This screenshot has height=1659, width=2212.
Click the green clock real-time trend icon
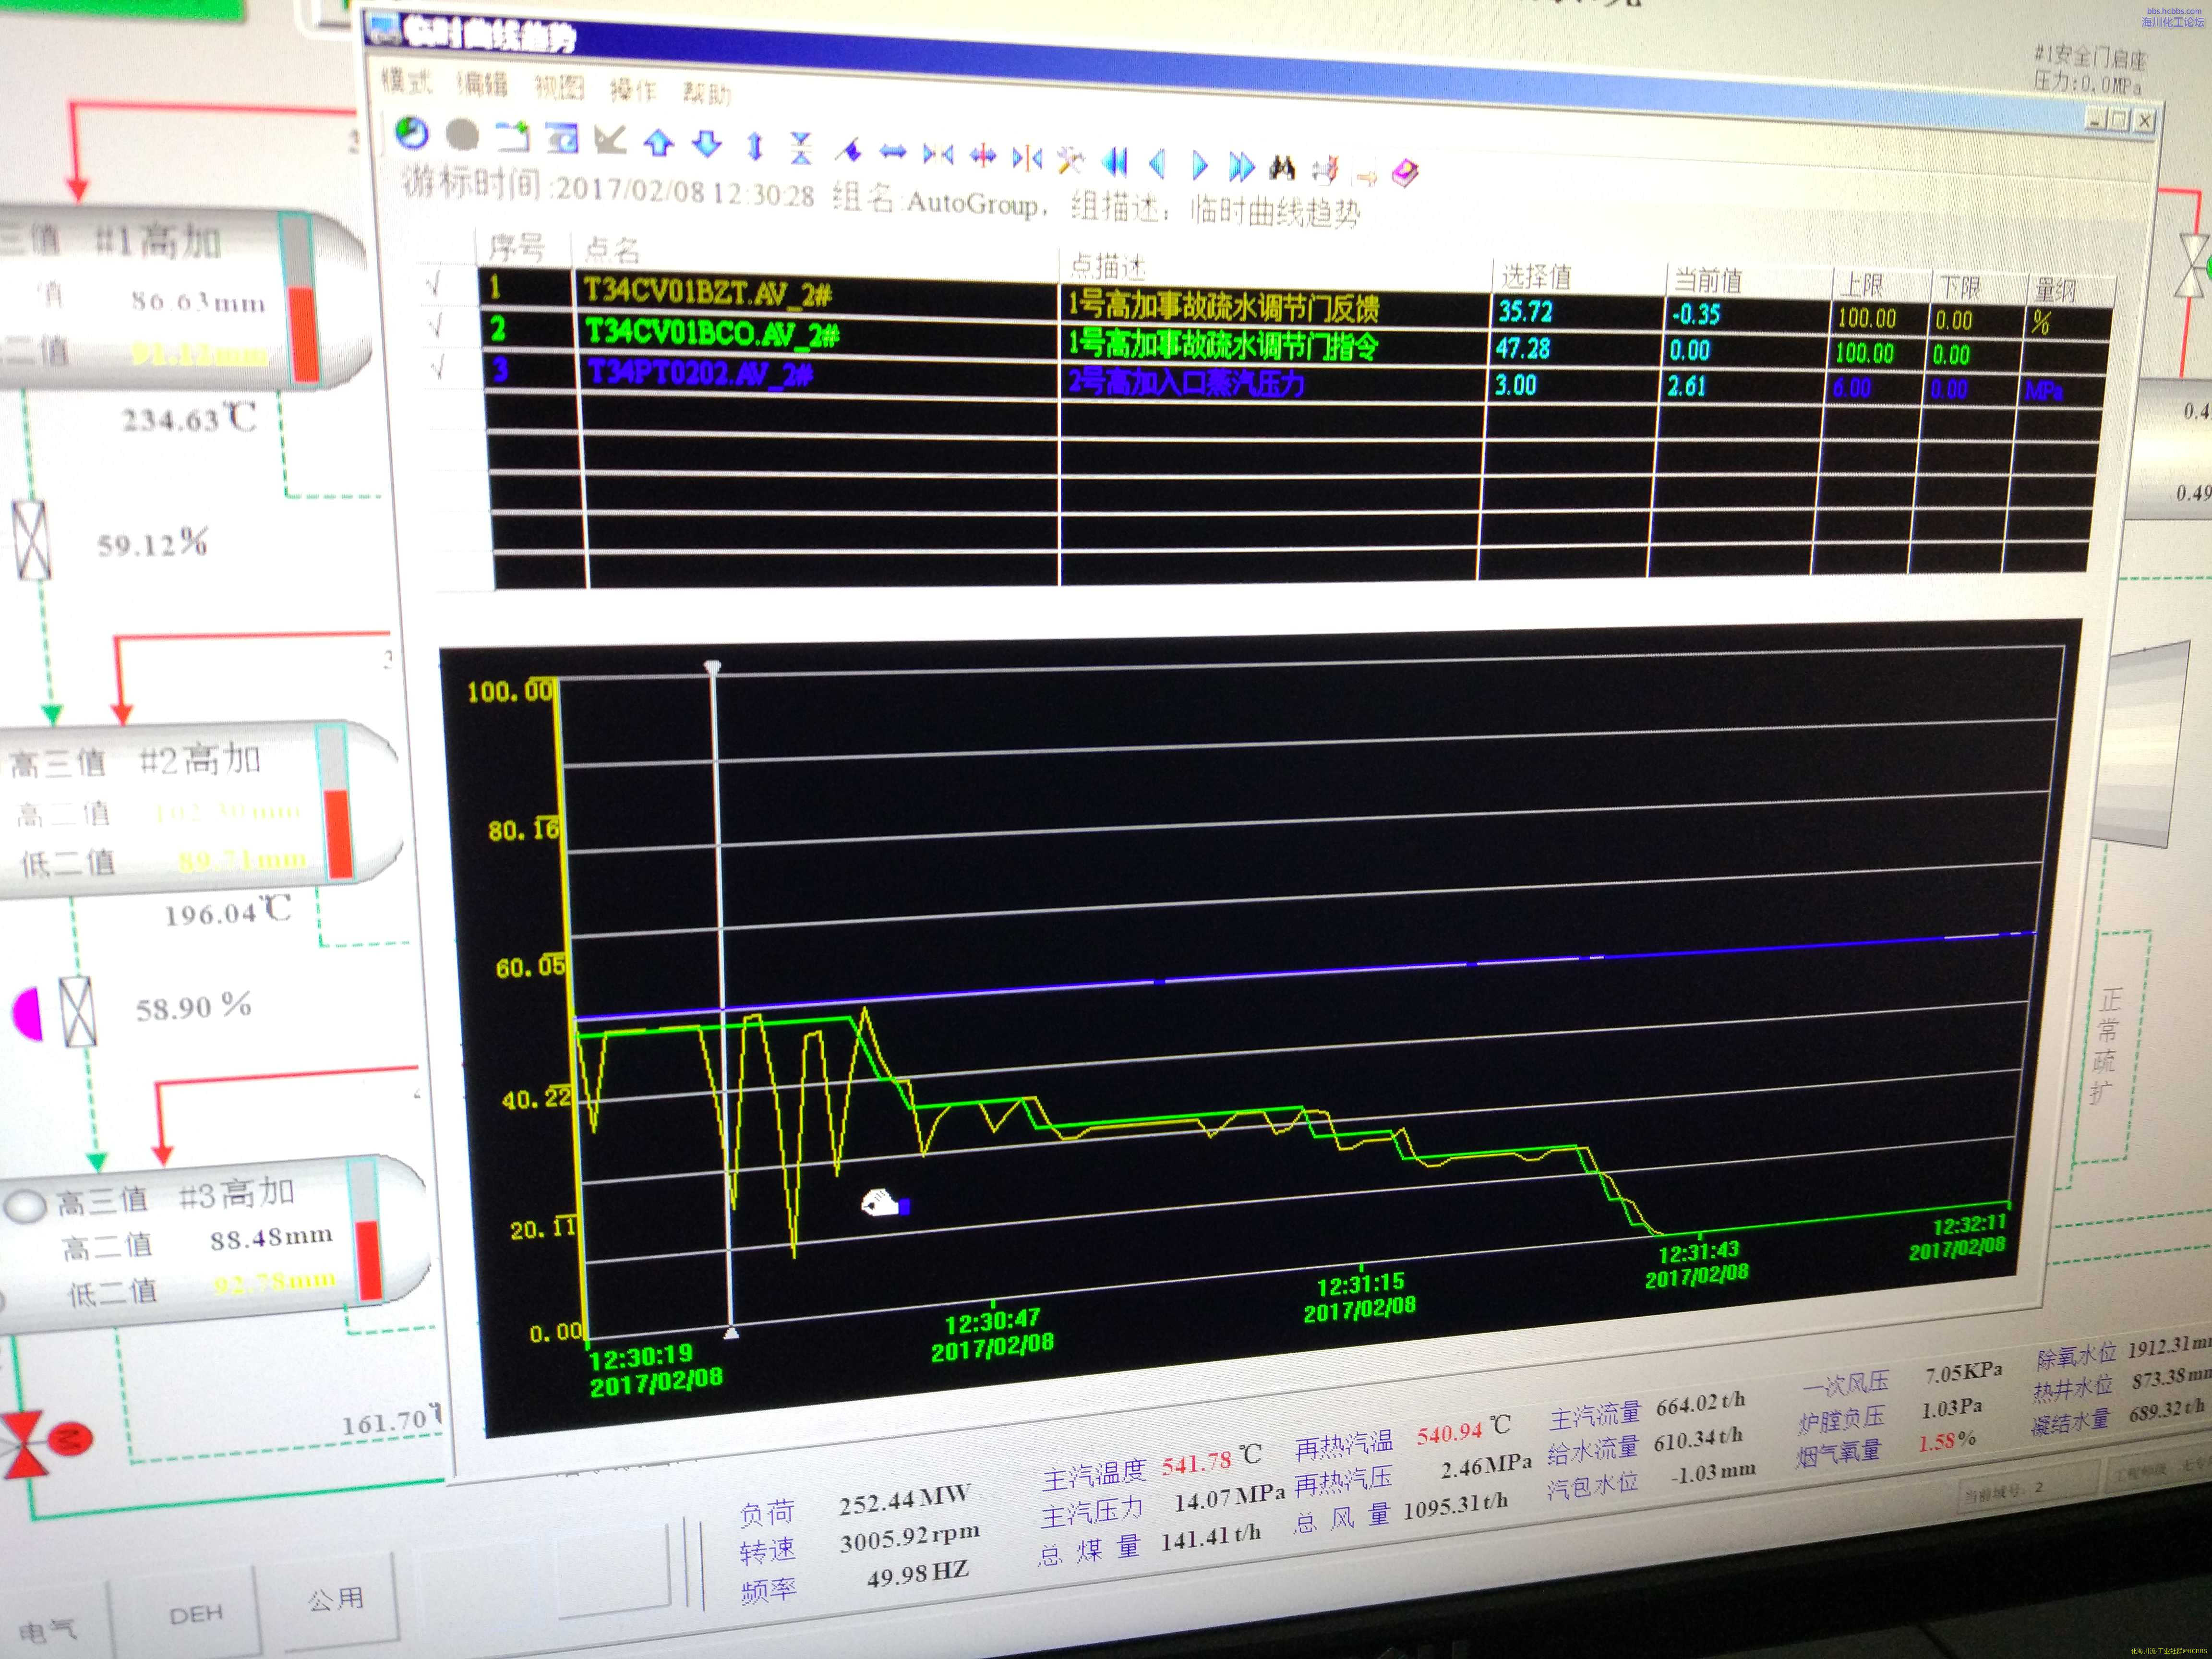pyautogui.click(x=411, y=133)
